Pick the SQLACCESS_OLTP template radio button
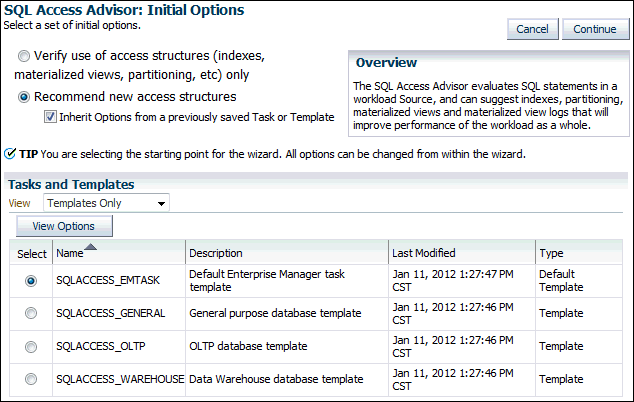This screenshot has height=402, width=634. [31, 346]
